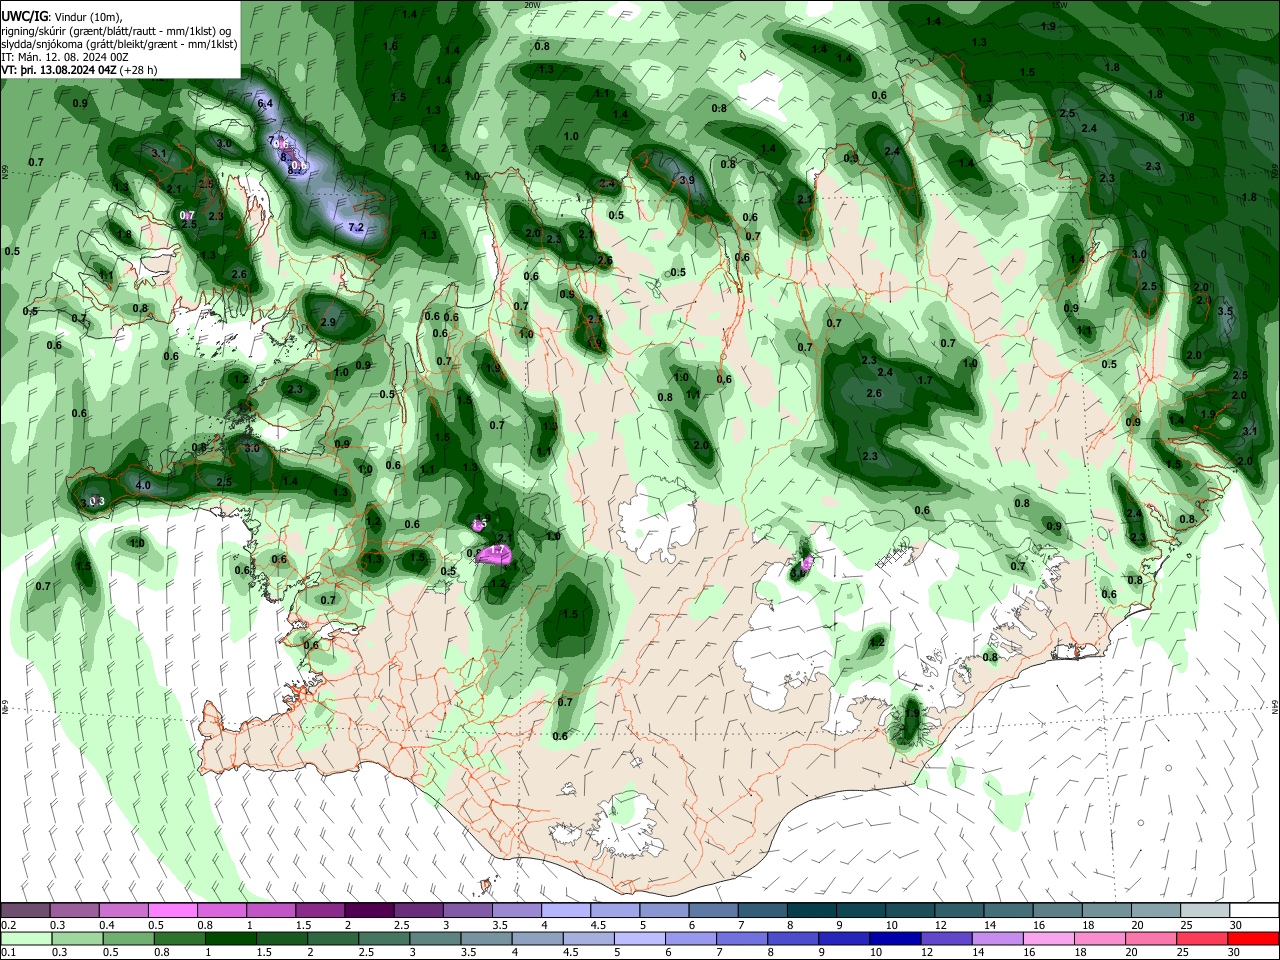Click the 3.9 precipitation value on map
This screenshot has height=960, width=1280.
tap(687, 181)
